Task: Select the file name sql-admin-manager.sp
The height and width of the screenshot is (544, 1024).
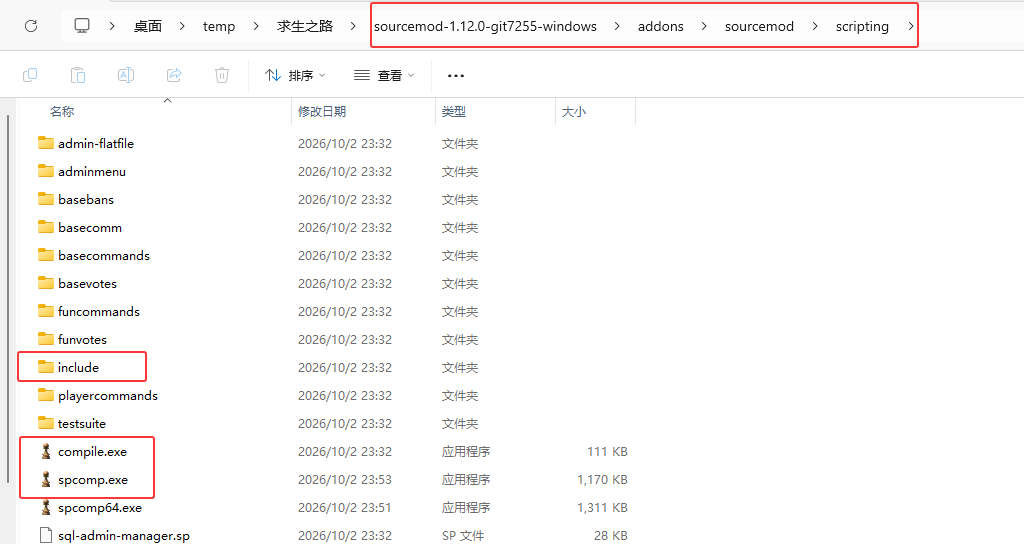Action: point(124,536)
